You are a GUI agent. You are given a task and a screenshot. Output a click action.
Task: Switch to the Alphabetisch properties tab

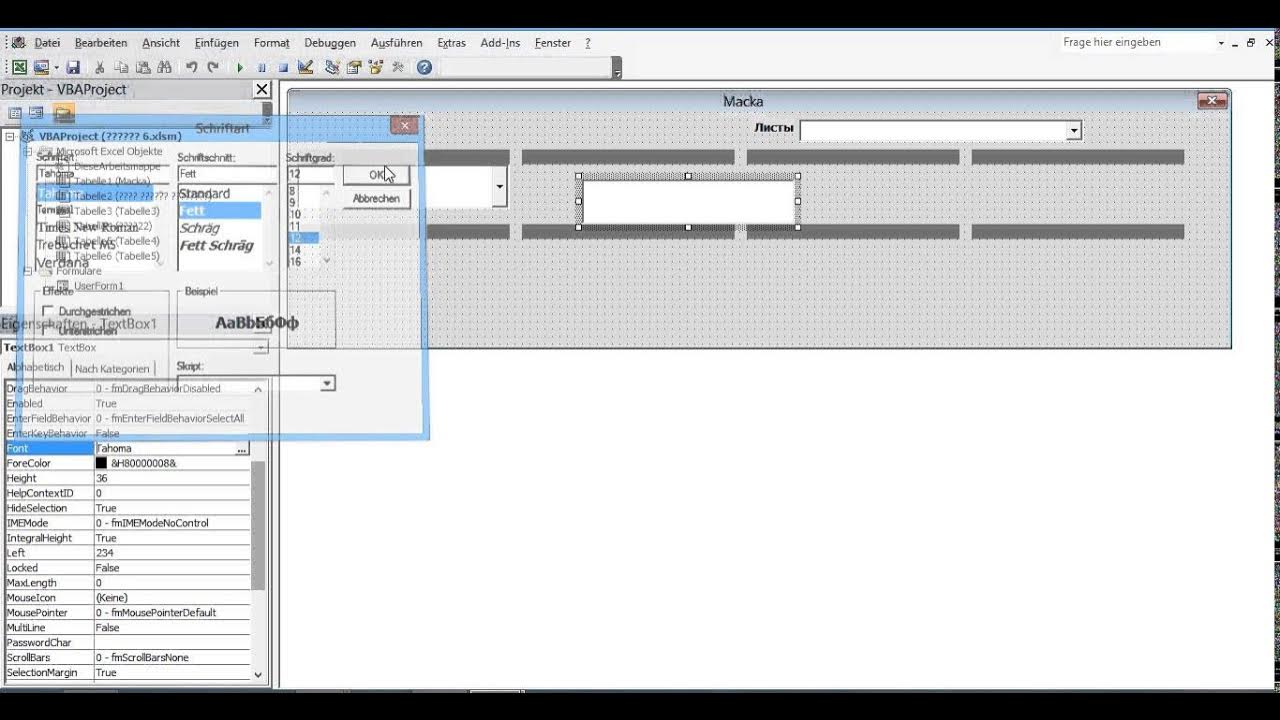(x=34, y=368)
